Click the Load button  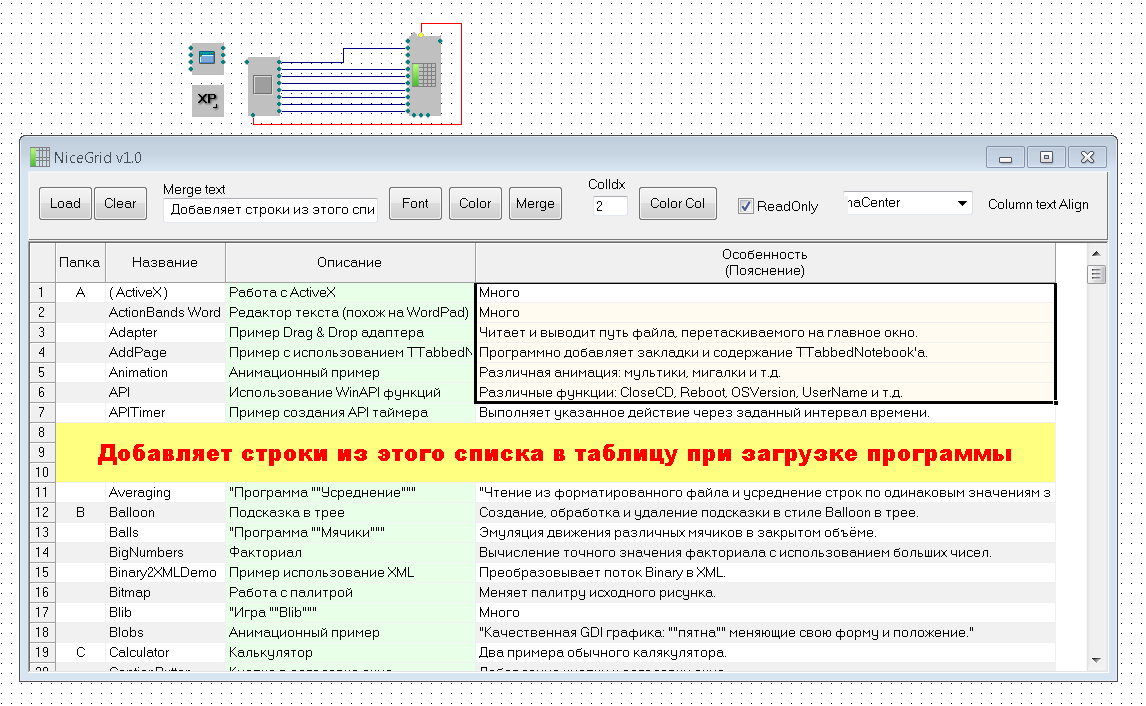pos(65,204)
